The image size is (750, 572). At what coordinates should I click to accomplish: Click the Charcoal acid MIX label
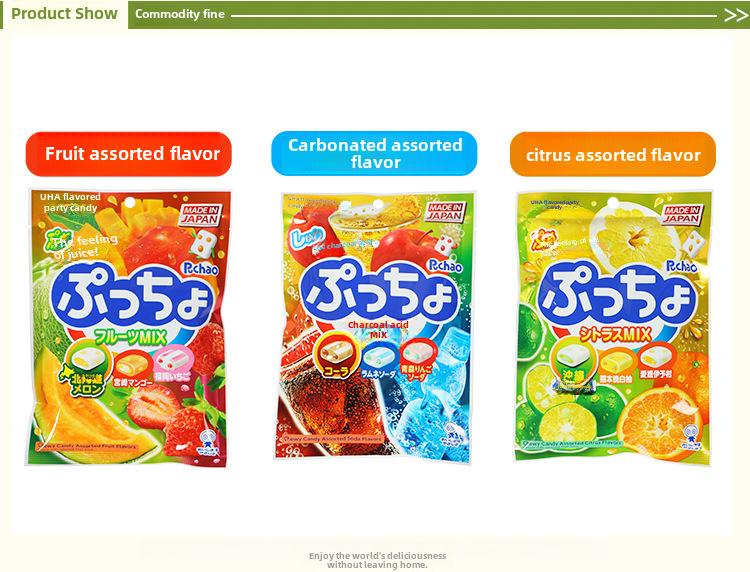coord(378,330)
